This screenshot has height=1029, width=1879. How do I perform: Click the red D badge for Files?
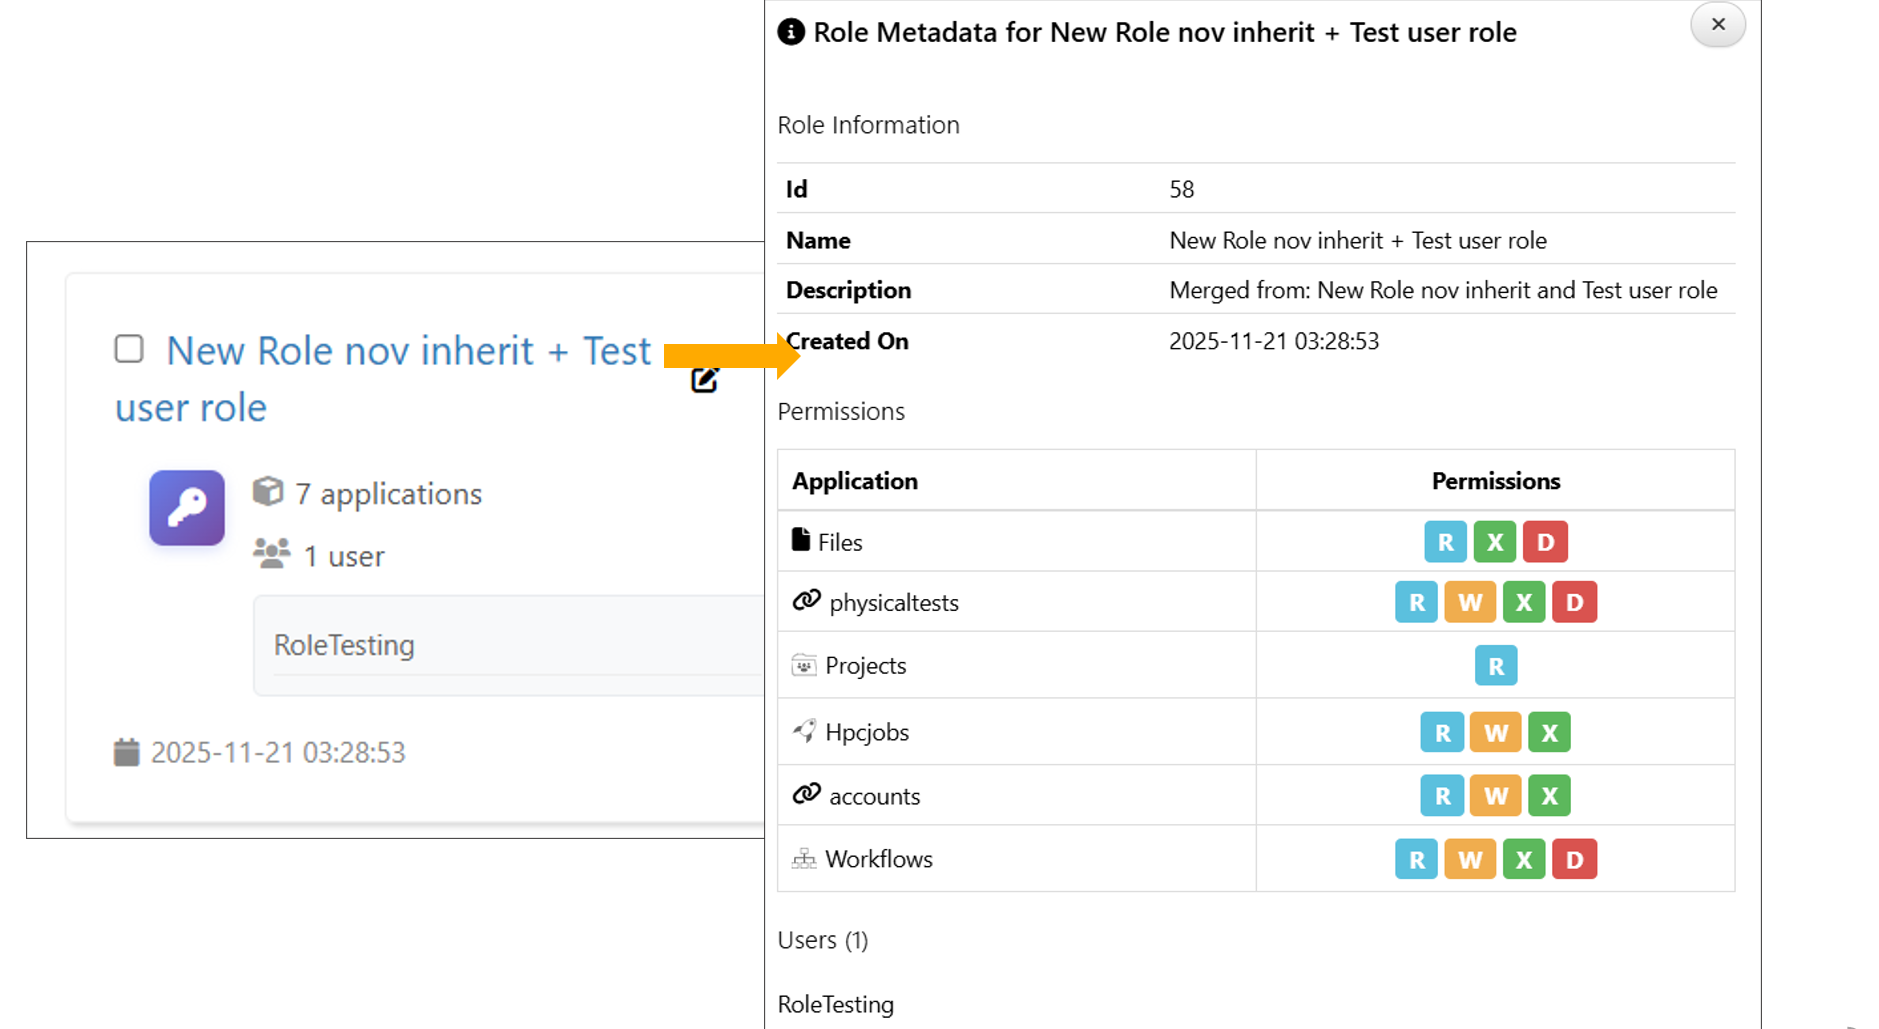(x=1545, y=542)
